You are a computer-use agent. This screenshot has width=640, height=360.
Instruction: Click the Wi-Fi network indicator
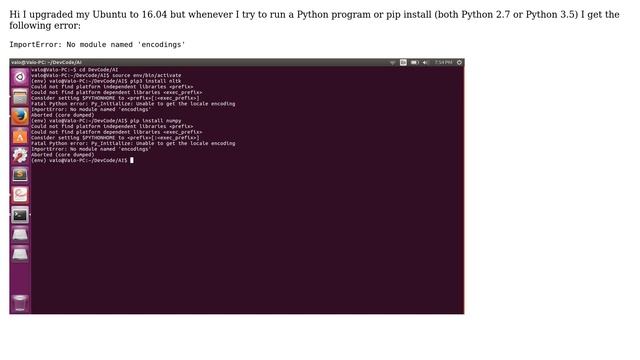click(x=393, y=62)
